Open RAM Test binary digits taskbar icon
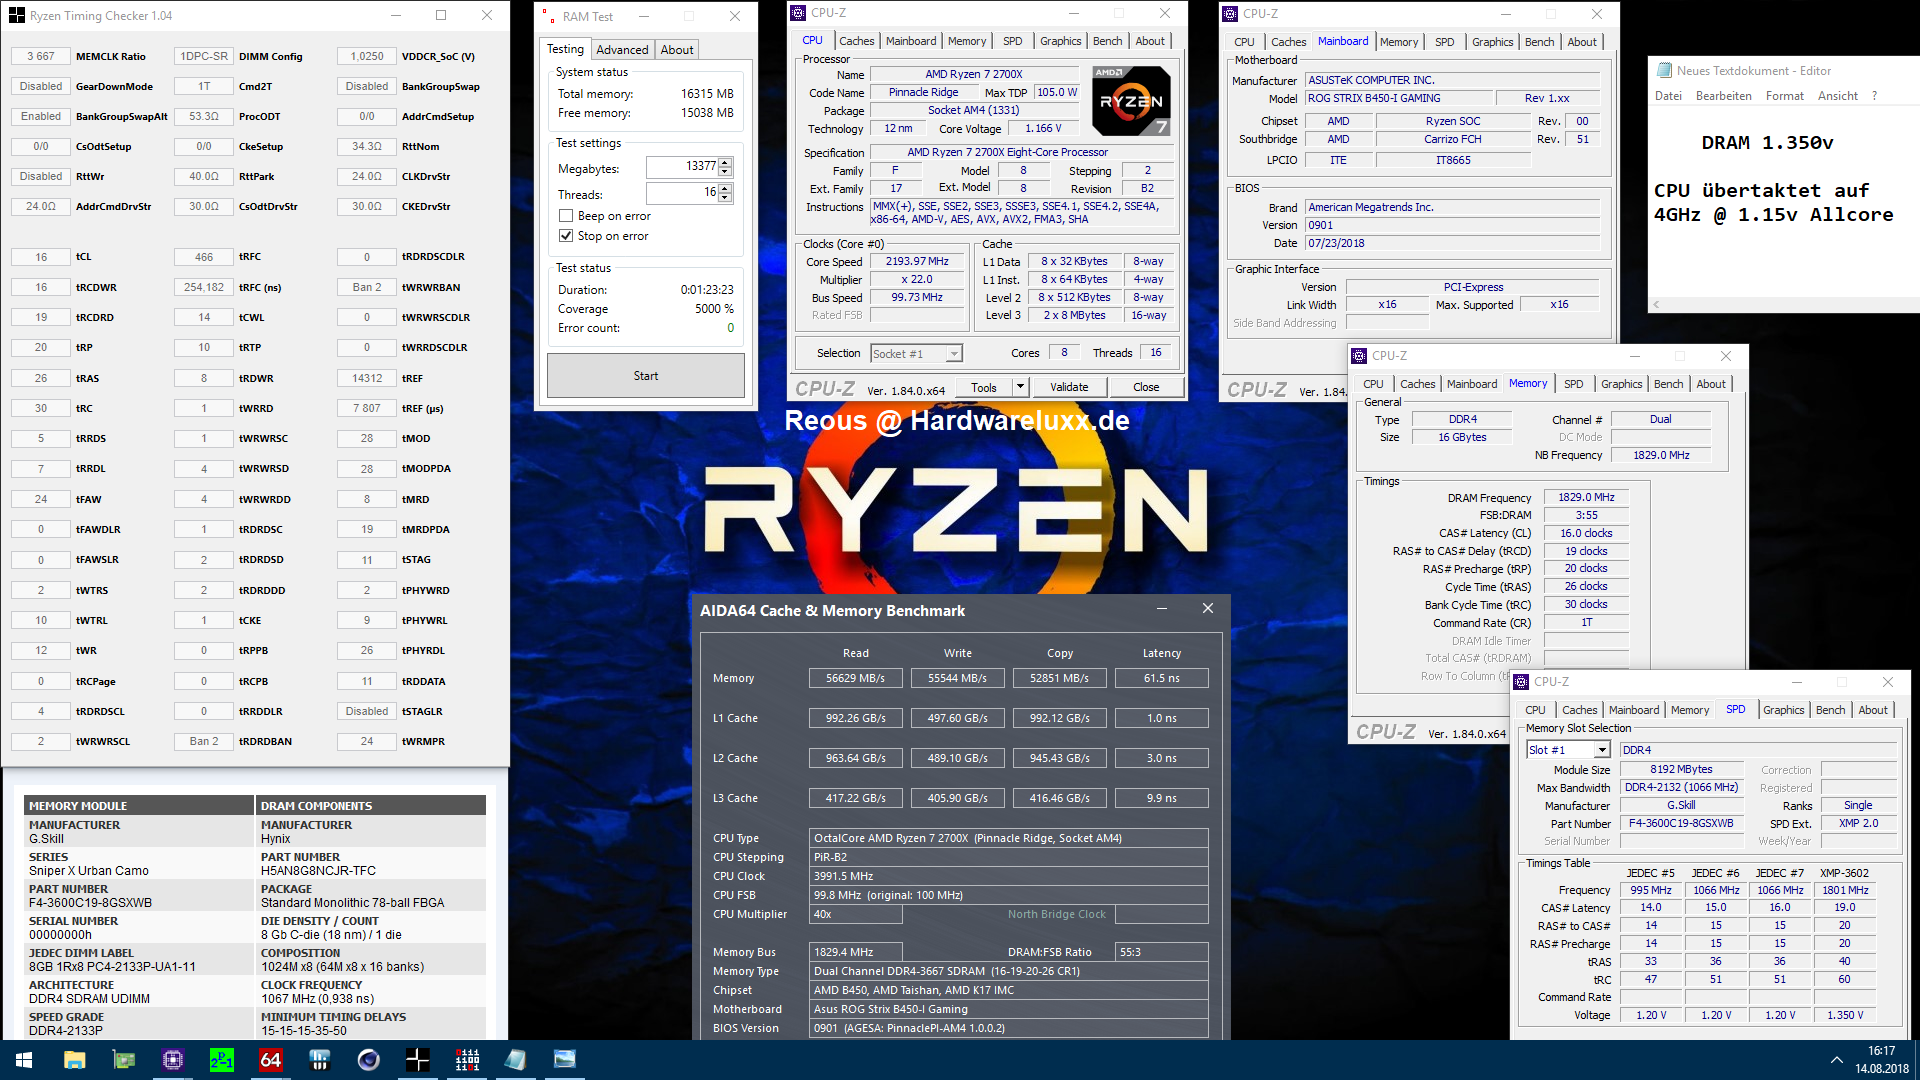This screenshot has width=1920, height=1080. tap(467, 1060)
